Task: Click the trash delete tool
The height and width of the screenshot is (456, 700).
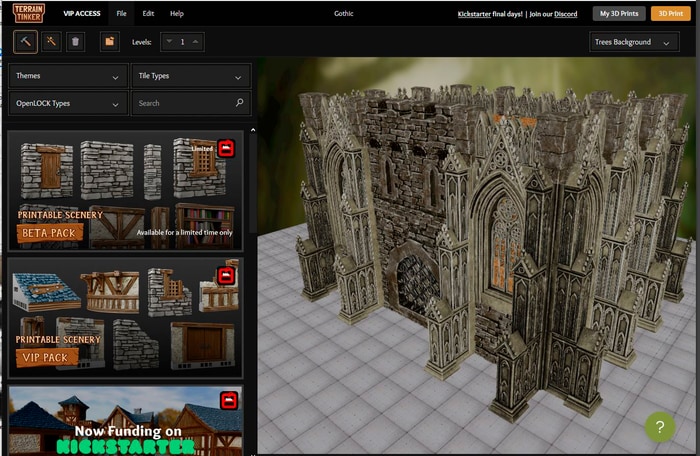Action: pyautogui.click(x=77, y=42)
